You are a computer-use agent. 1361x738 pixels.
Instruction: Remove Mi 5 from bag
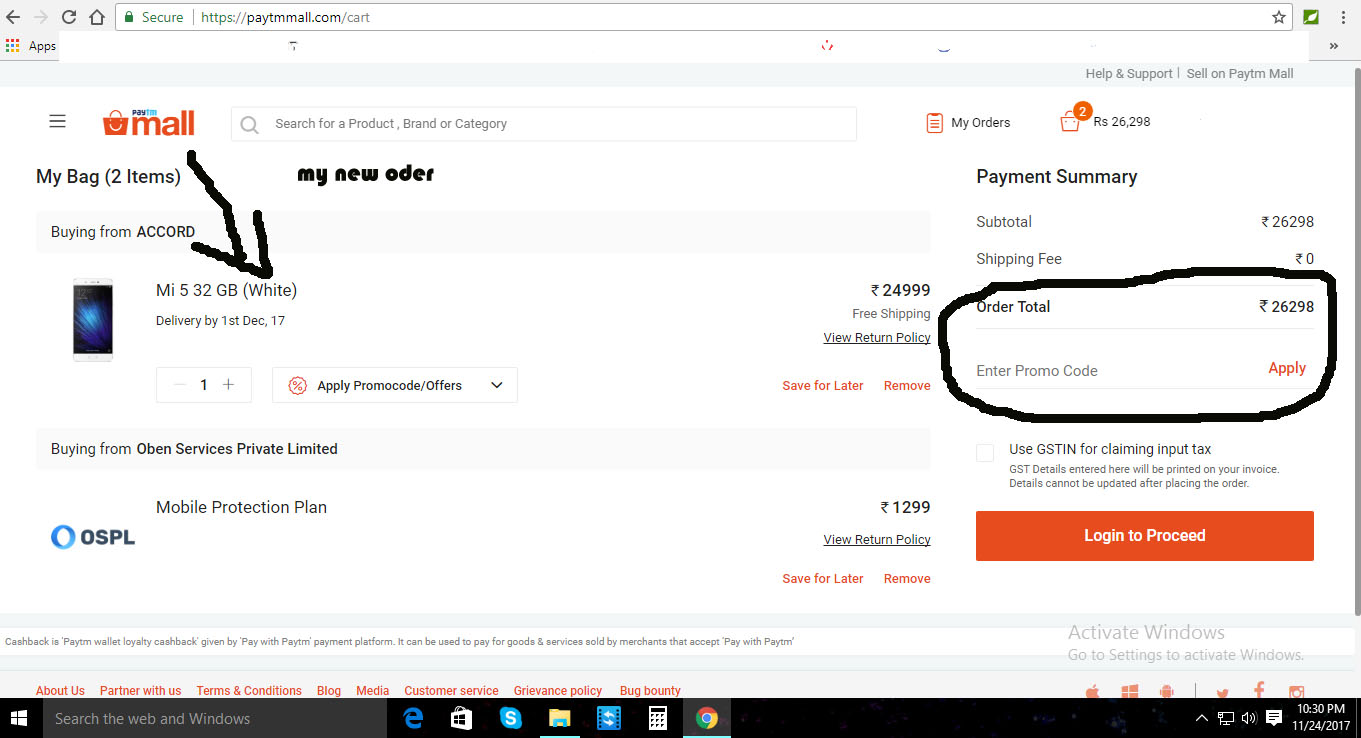(907, 386)
